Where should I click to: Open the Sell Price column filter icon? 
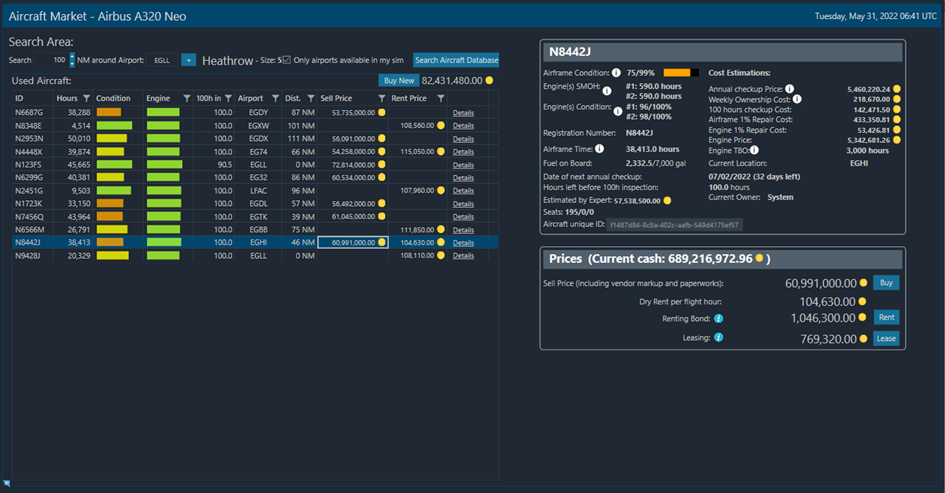point(381,98)
